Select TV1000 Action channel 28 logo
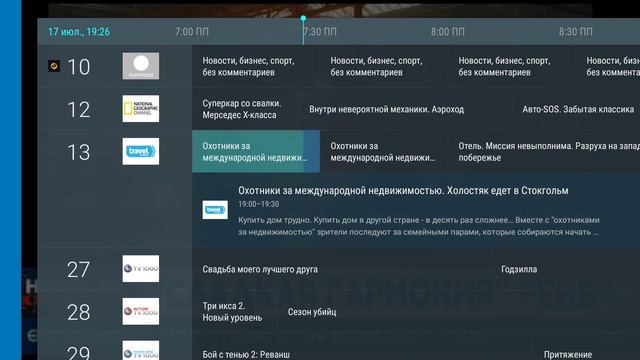640x360 pixels. click(x=141, y=311)
